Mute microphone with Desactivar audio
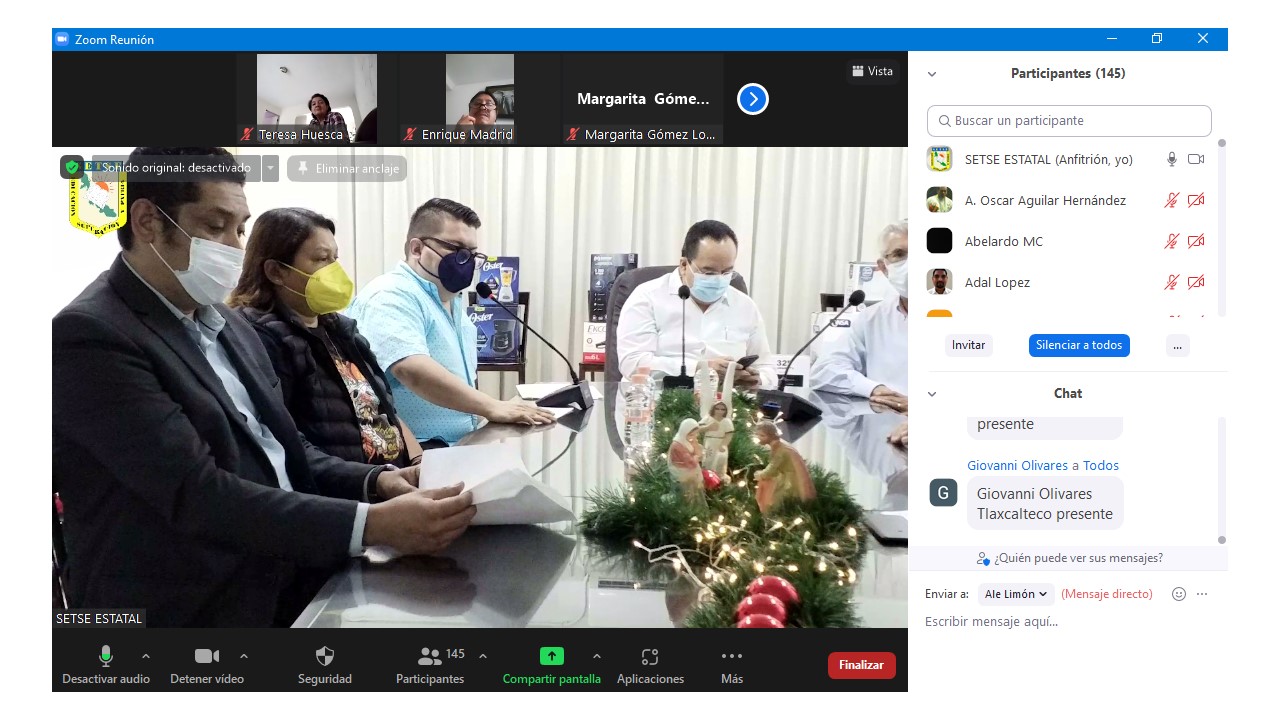Viewport: 1280px width, 720px height. (x=105, y=656)
